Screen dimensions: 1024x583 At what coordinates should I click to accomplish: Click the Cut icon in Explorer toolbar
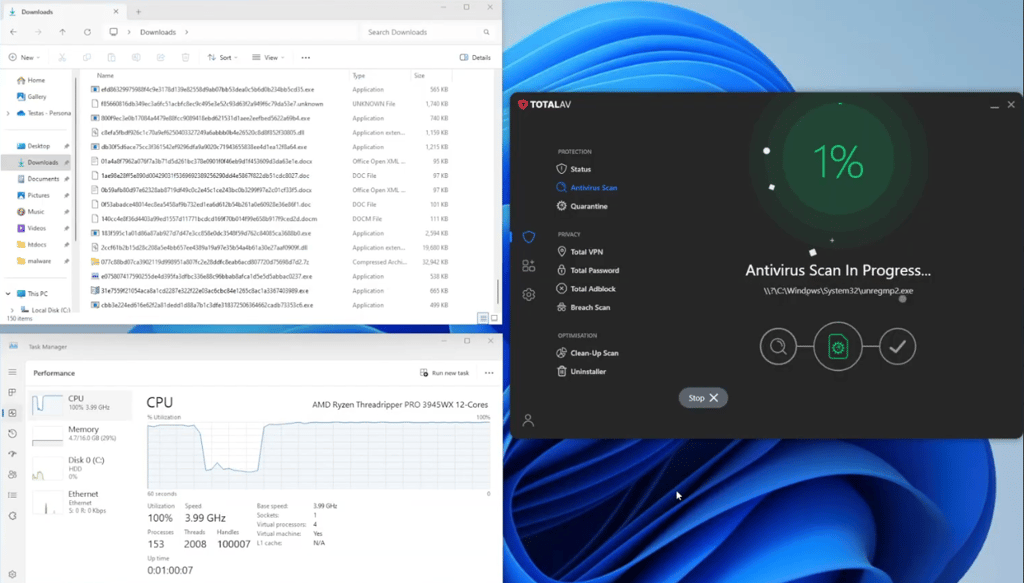[62, 57]
